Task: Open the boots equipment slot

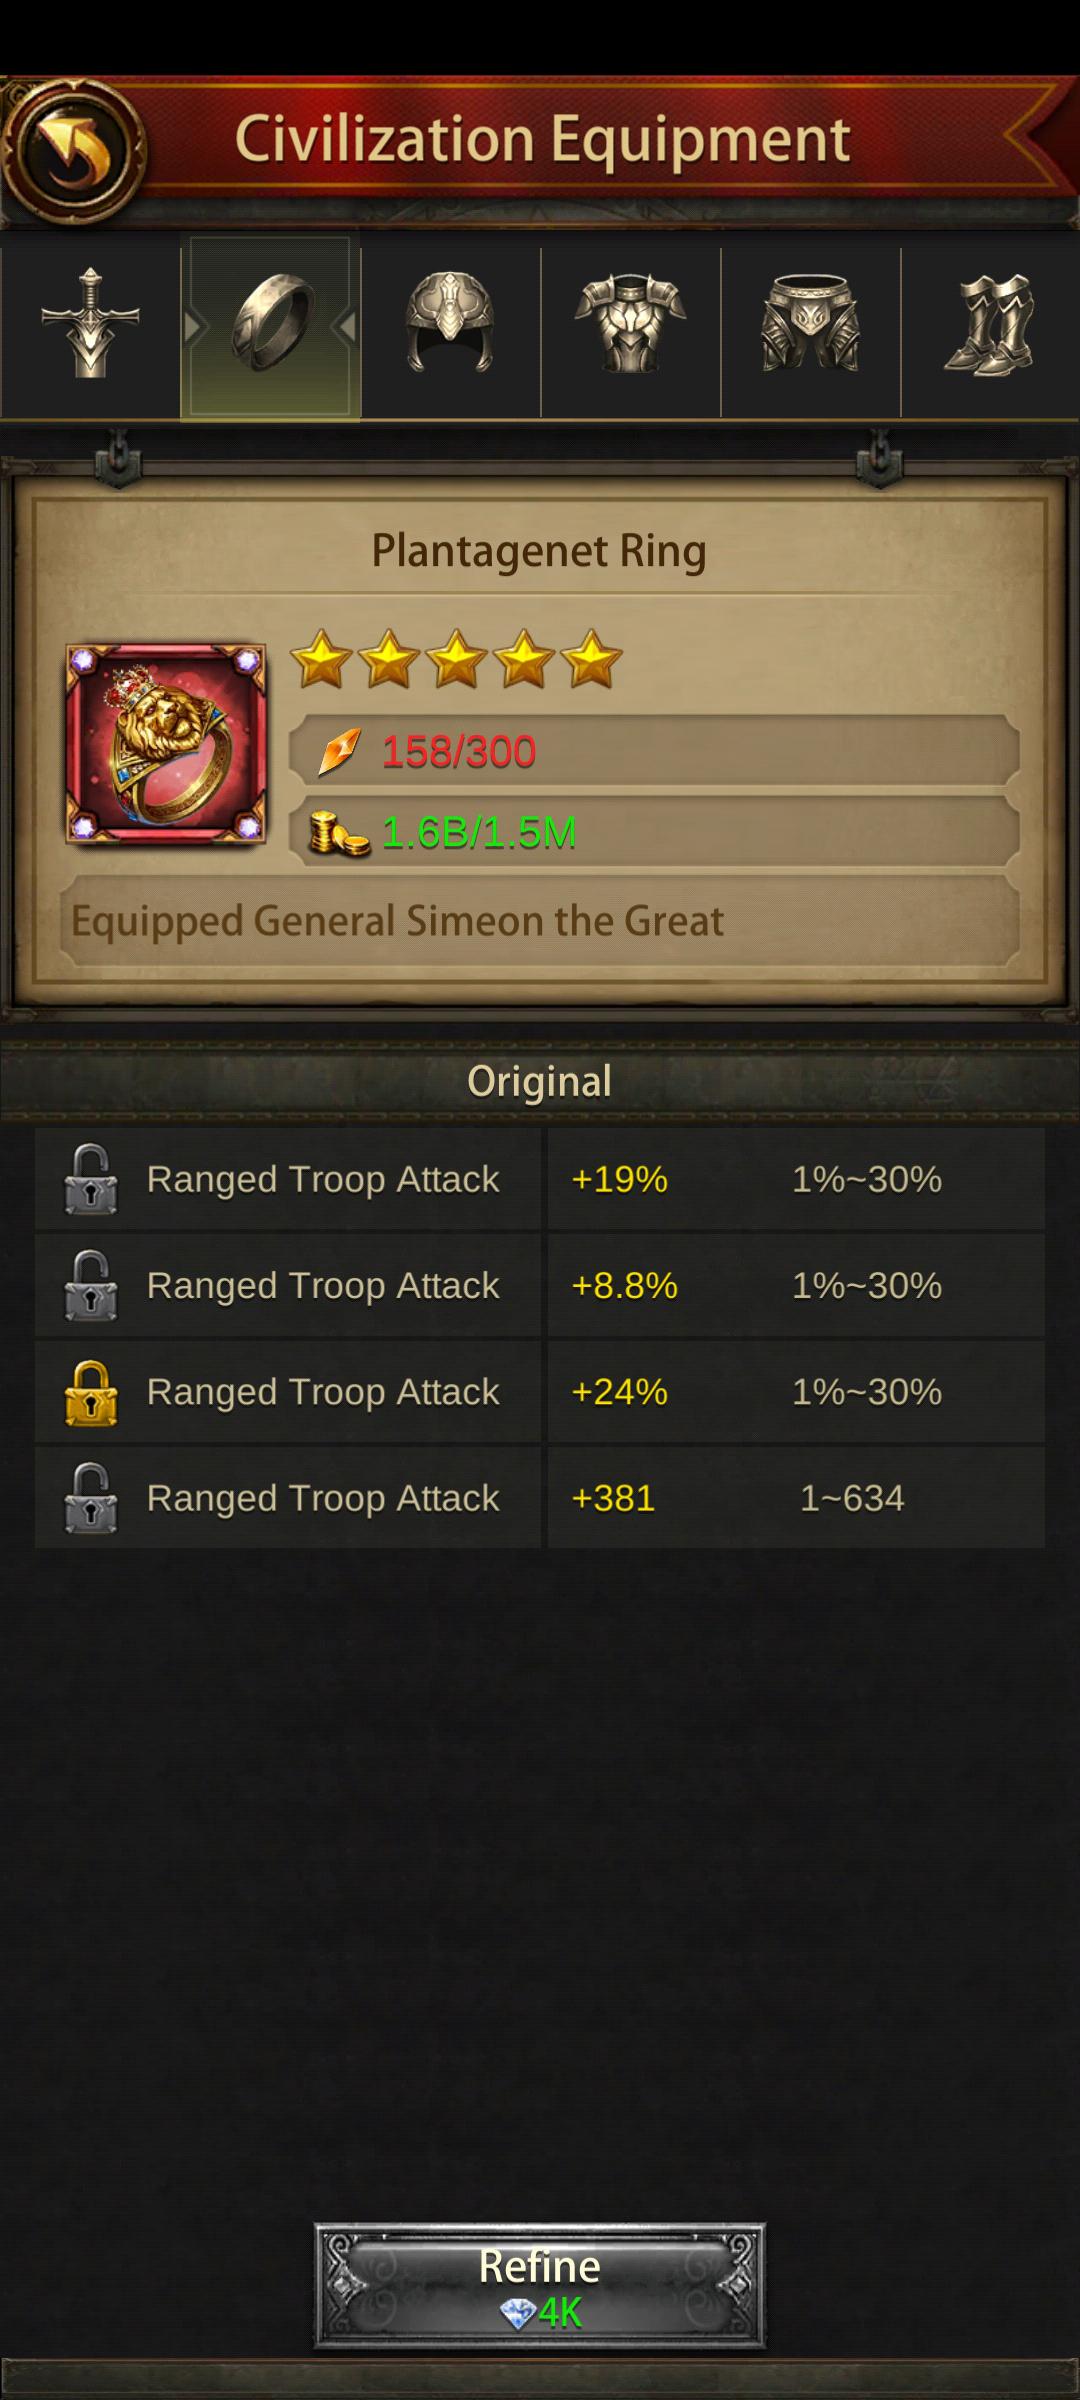Action: (990, 325)
